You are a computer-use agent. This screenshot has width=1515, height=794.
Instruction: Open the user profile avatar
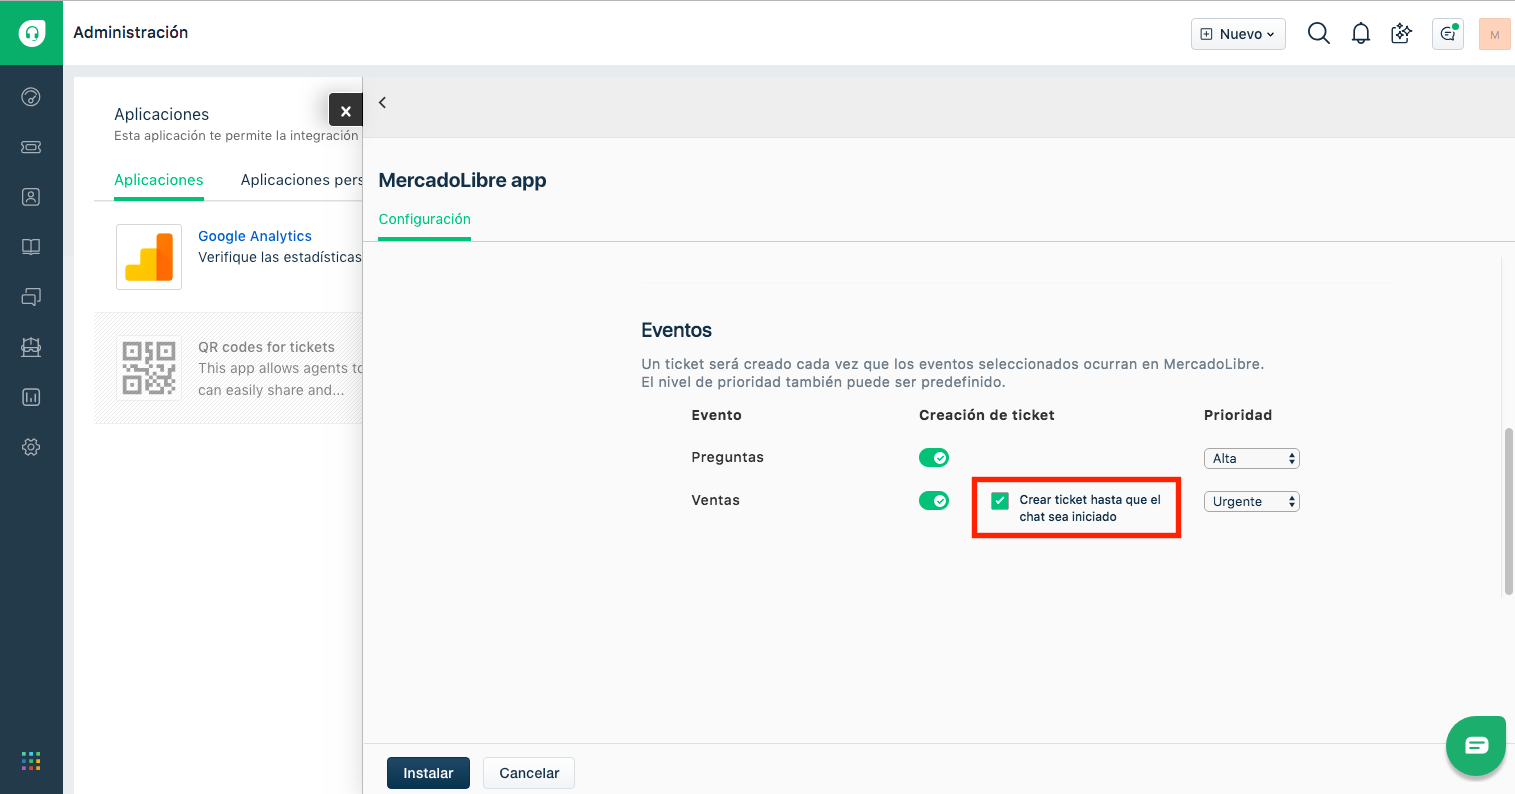1495,34
